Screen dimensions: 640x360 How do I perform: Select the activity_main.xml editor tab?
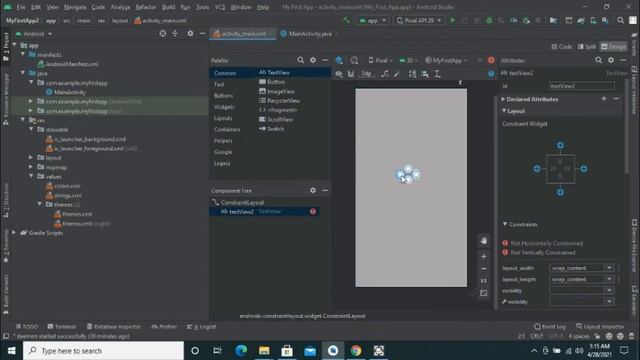click(x=243, y=34)
